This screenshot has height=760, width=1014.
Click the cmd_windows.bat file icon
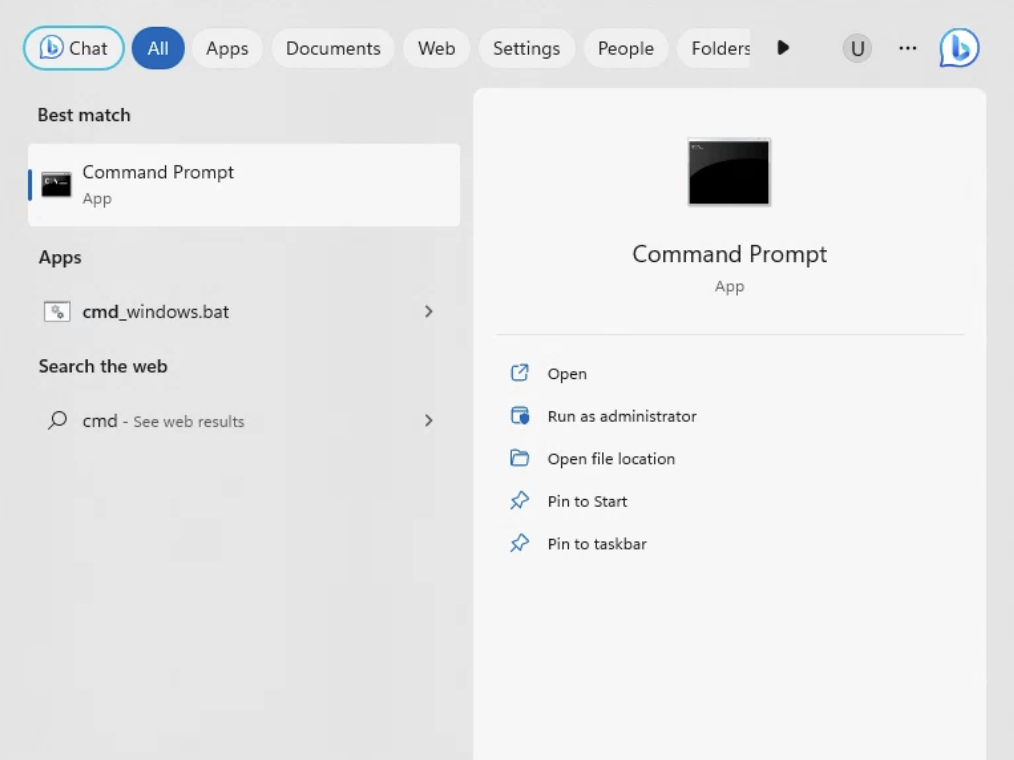pos(57,312)
